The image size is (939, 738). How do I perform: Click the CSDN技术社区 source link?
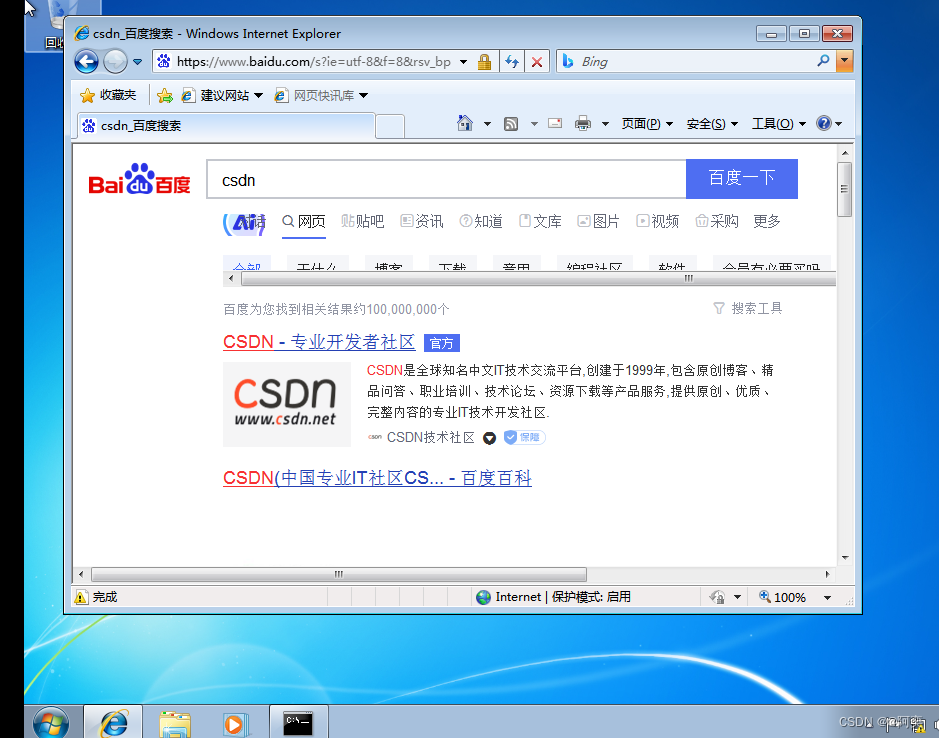coord(431,437)
